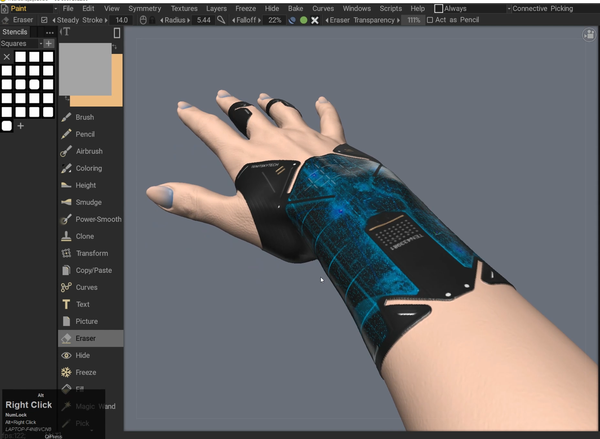Screen dimensions: 600x439
Task: Switch to the Freeze tool
Action: coord(86,372)
